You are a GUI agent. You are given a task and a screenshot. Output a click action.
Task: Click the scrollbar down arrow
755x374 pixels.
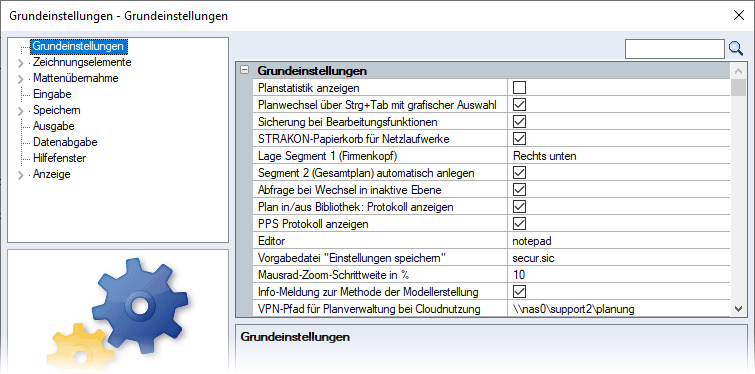coord(738,308)
